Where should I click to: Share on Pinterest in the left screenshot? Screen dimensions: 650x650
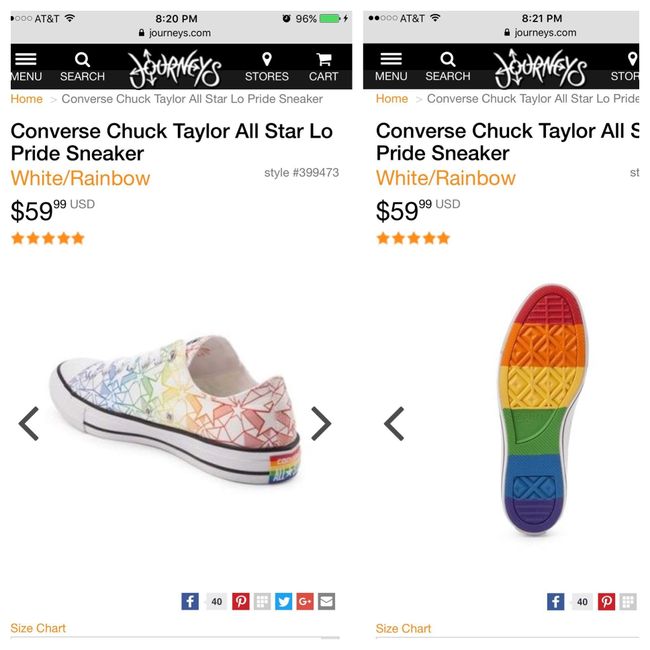tap(241, 601)
